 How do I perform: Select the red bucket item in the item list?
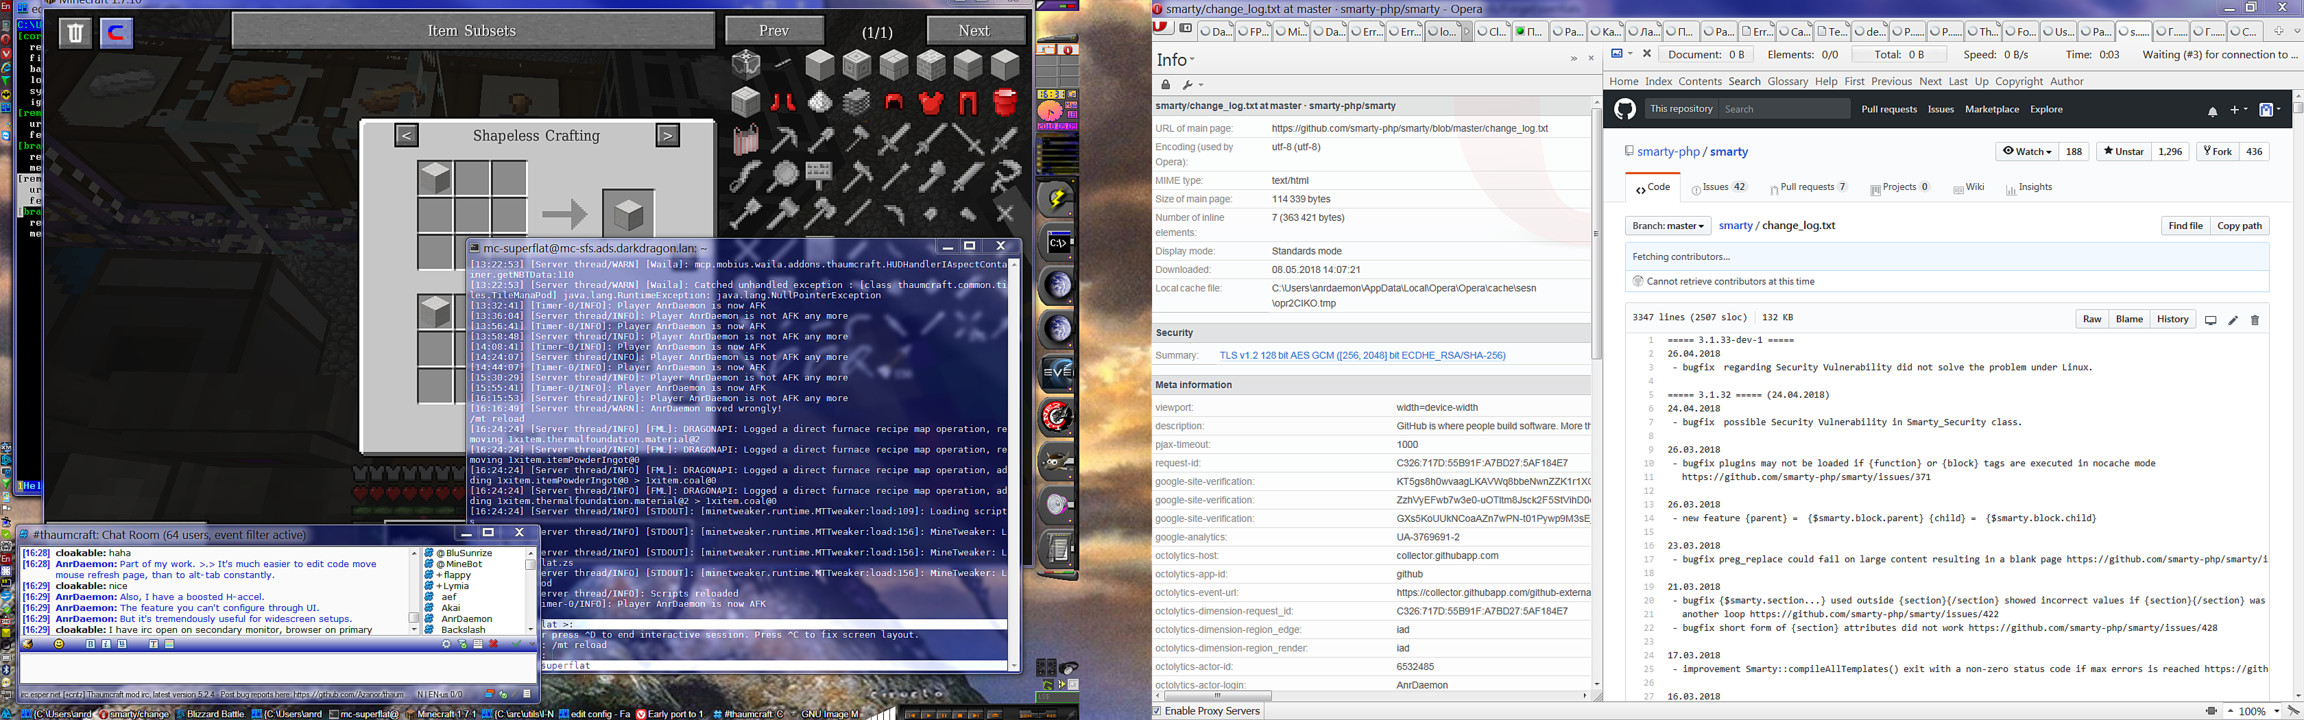1005,101
